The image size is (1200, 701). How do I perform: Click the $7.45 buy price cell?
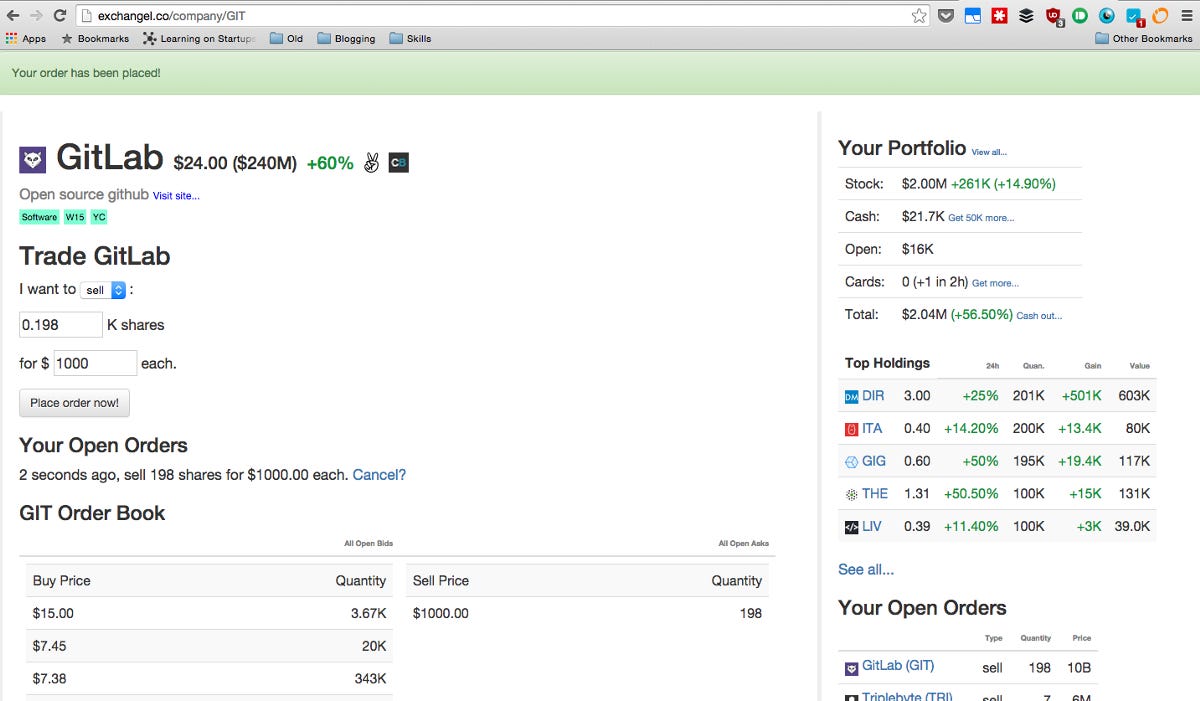(50, 646)
